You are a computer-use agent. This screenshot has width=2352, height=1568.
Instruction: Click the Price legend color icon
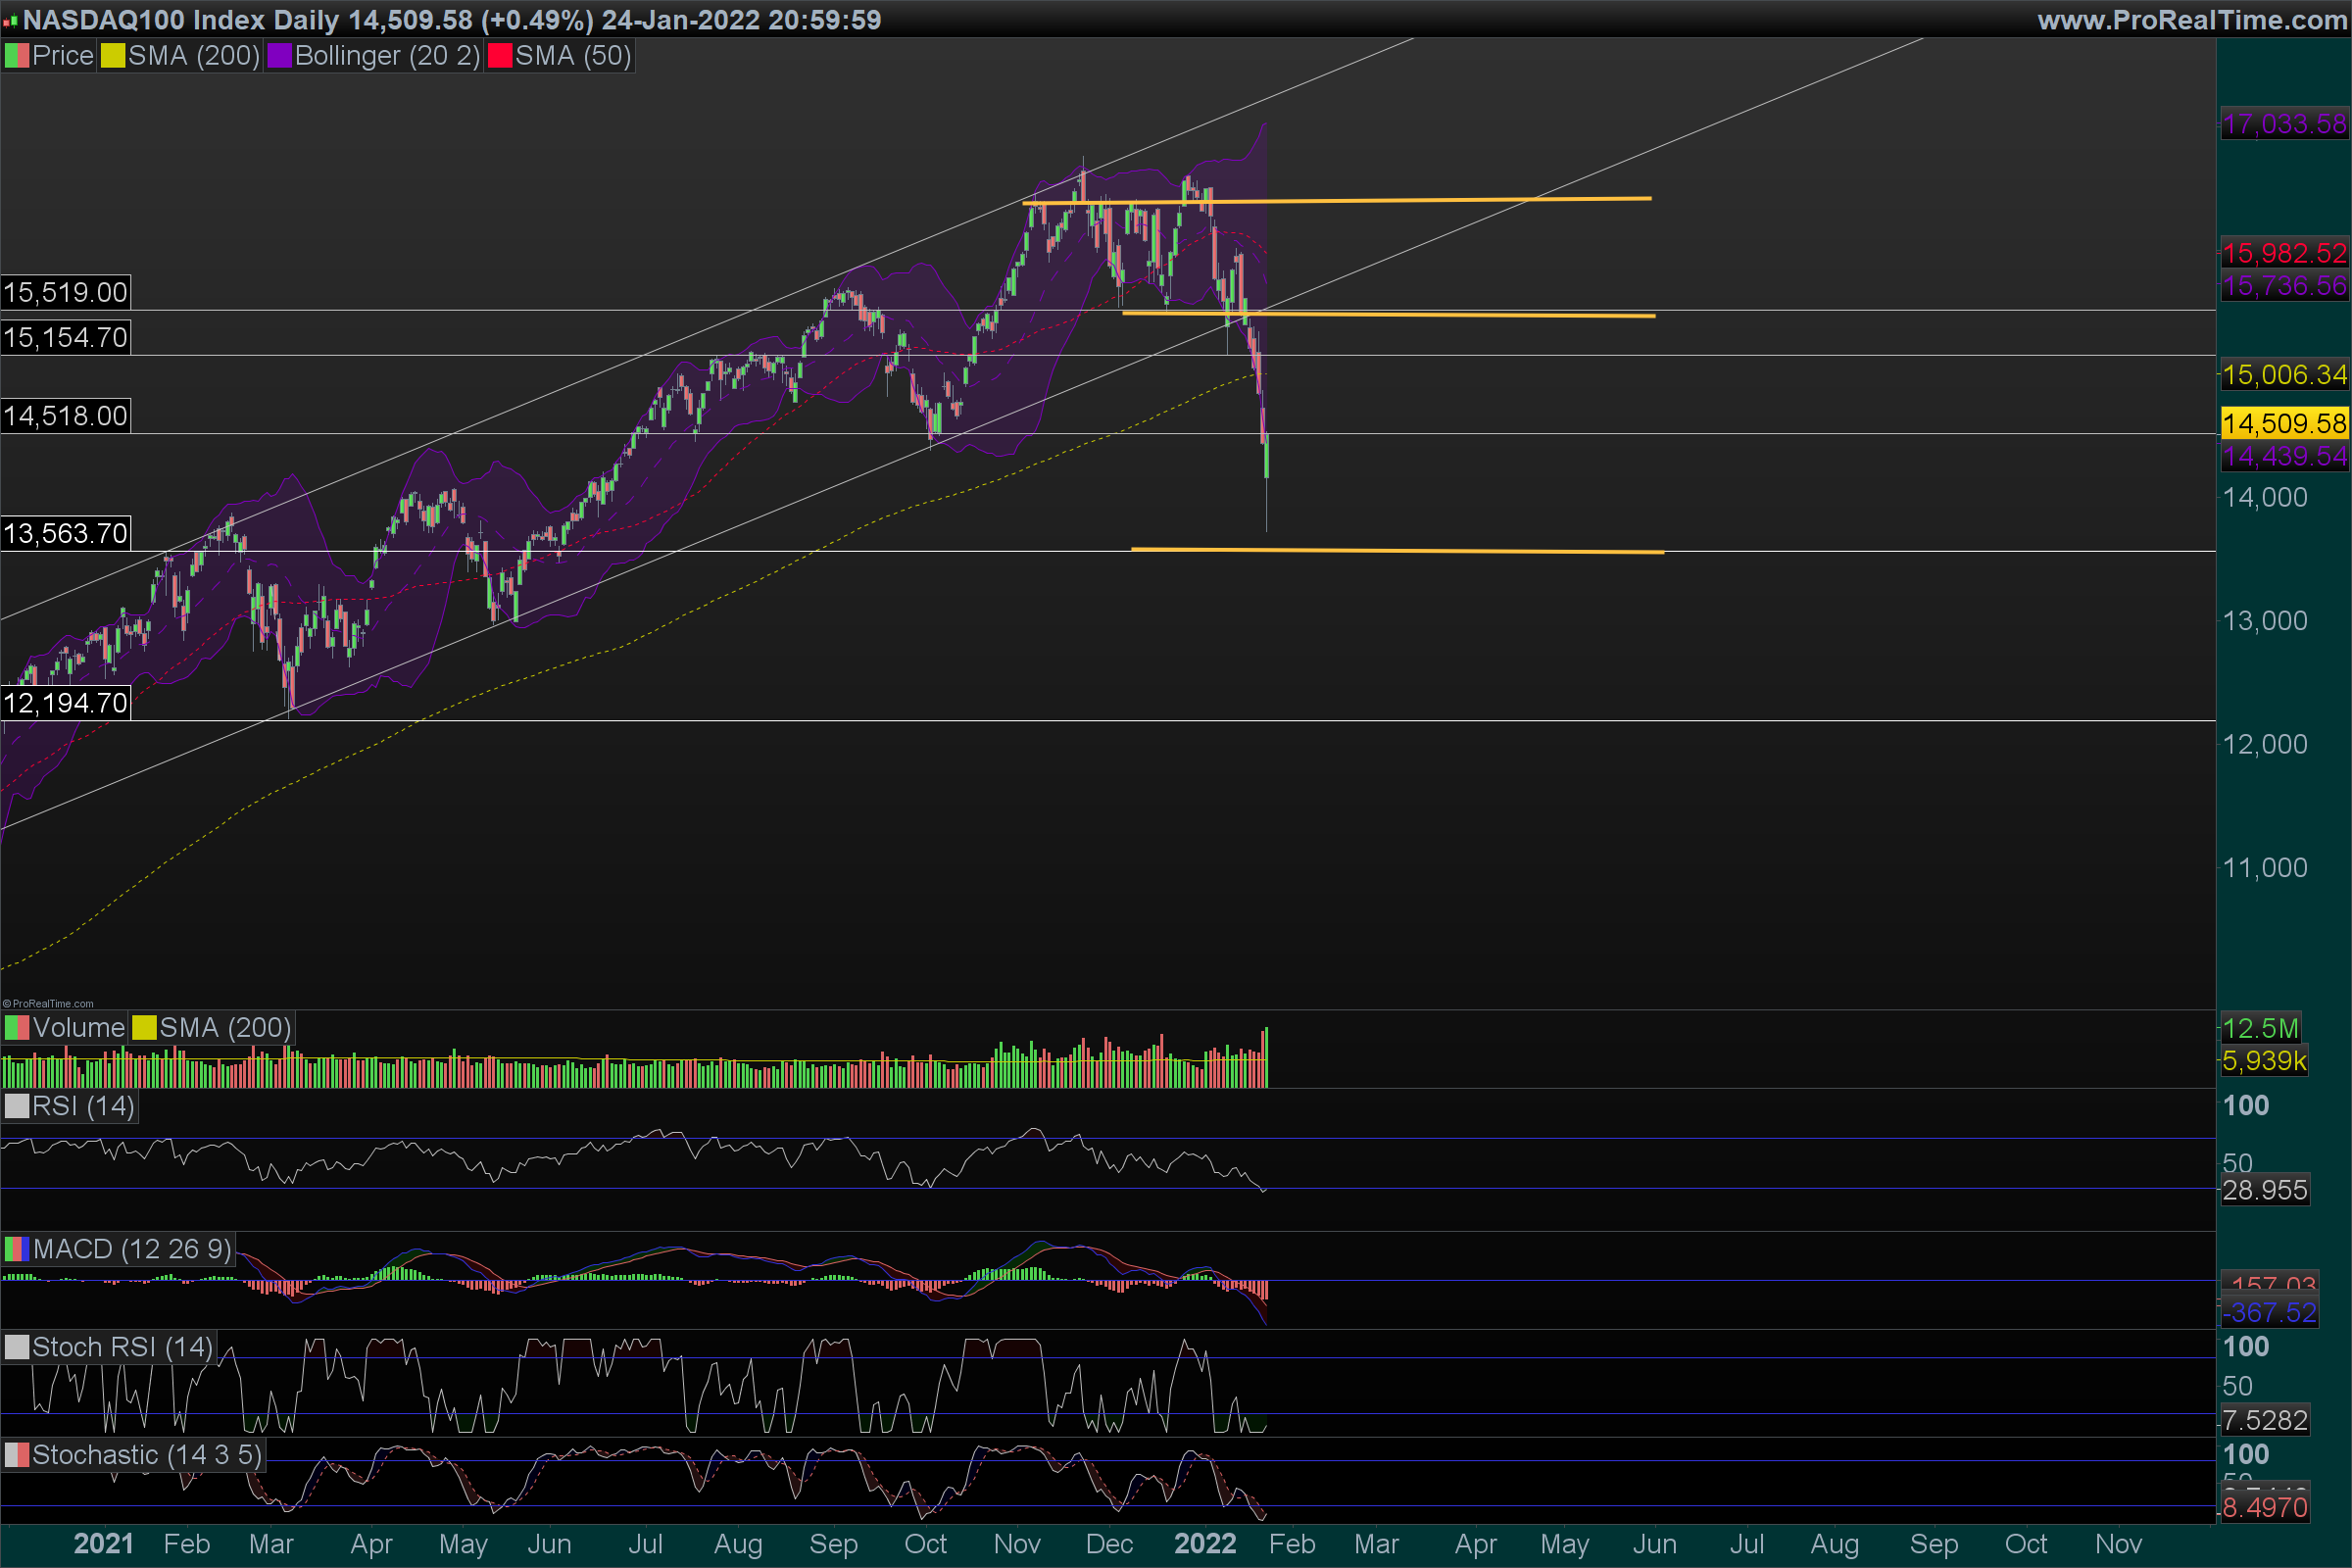[16, 56]
